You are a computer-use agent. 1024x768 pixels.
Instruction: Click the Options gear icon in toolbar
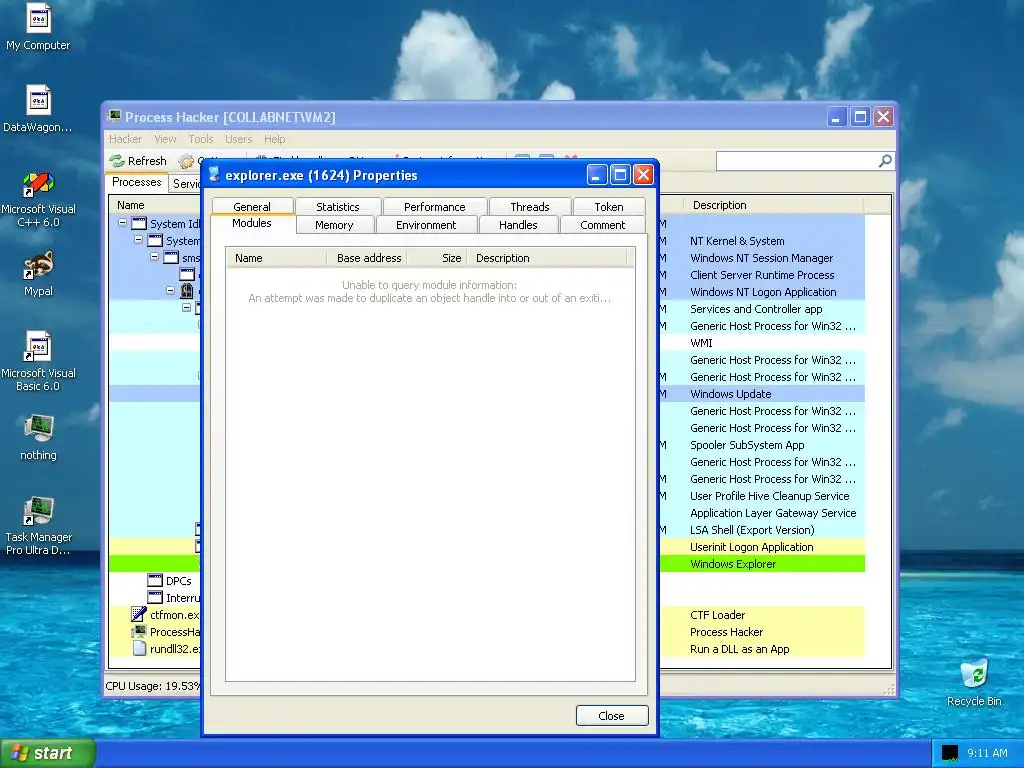pyautogui.click(x=186, y=161)
